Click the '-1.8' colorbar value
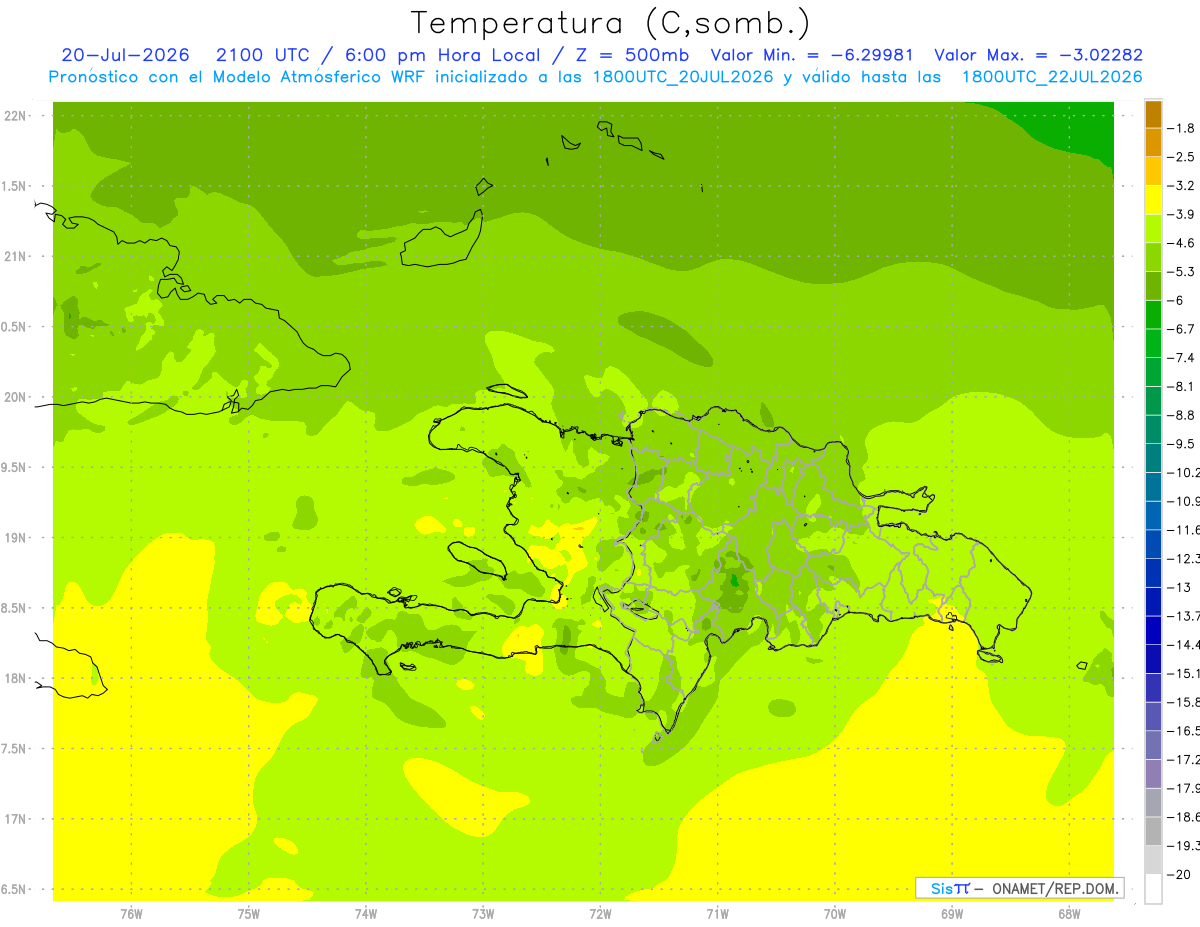Viewport: 1200px width, 927px height. click(x=1182, y=128)
